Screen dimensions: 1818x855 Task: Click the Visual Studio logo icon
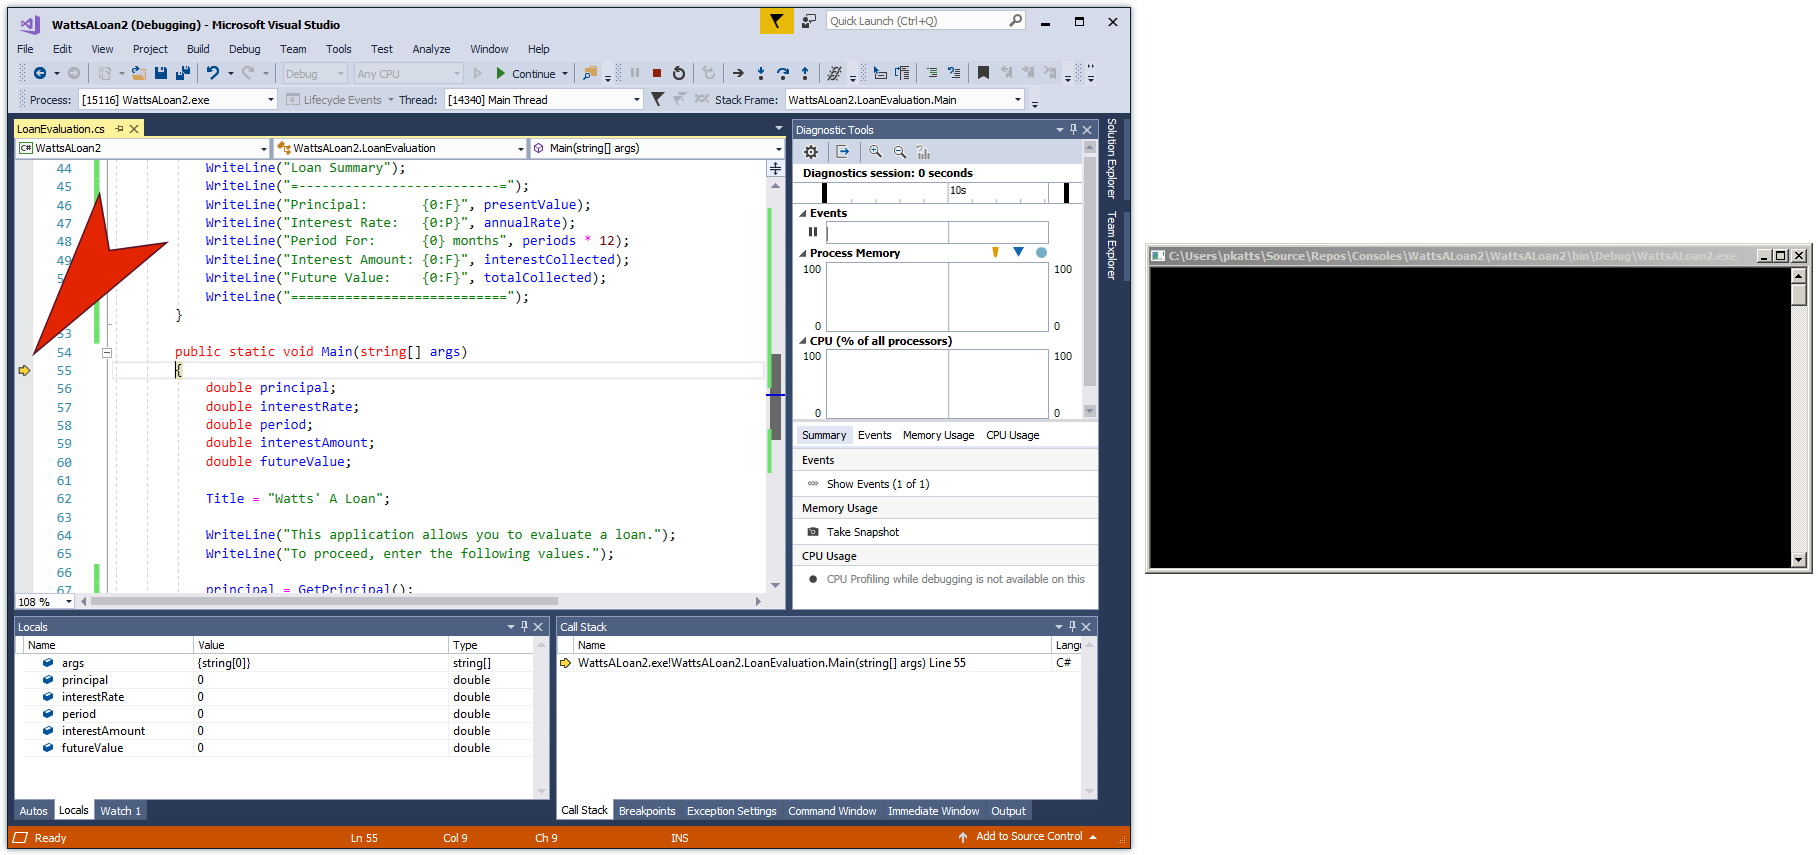tap(30, 24)
